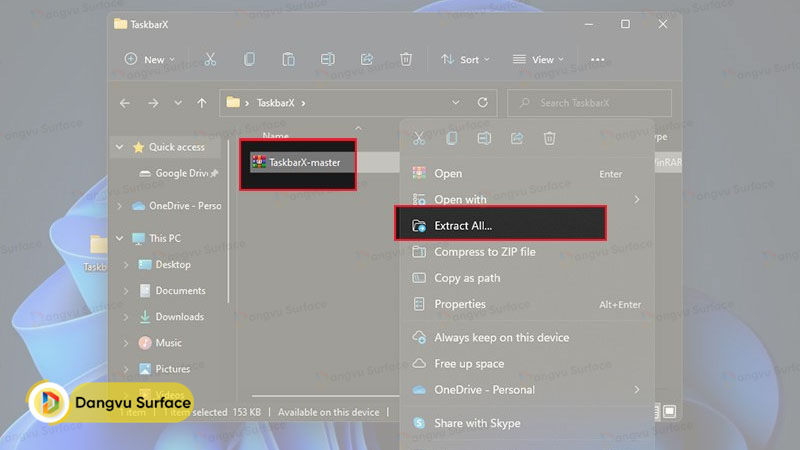Switch to large thumbnails view icon
Screen dimensions: 800x450
tap(669, 411)
